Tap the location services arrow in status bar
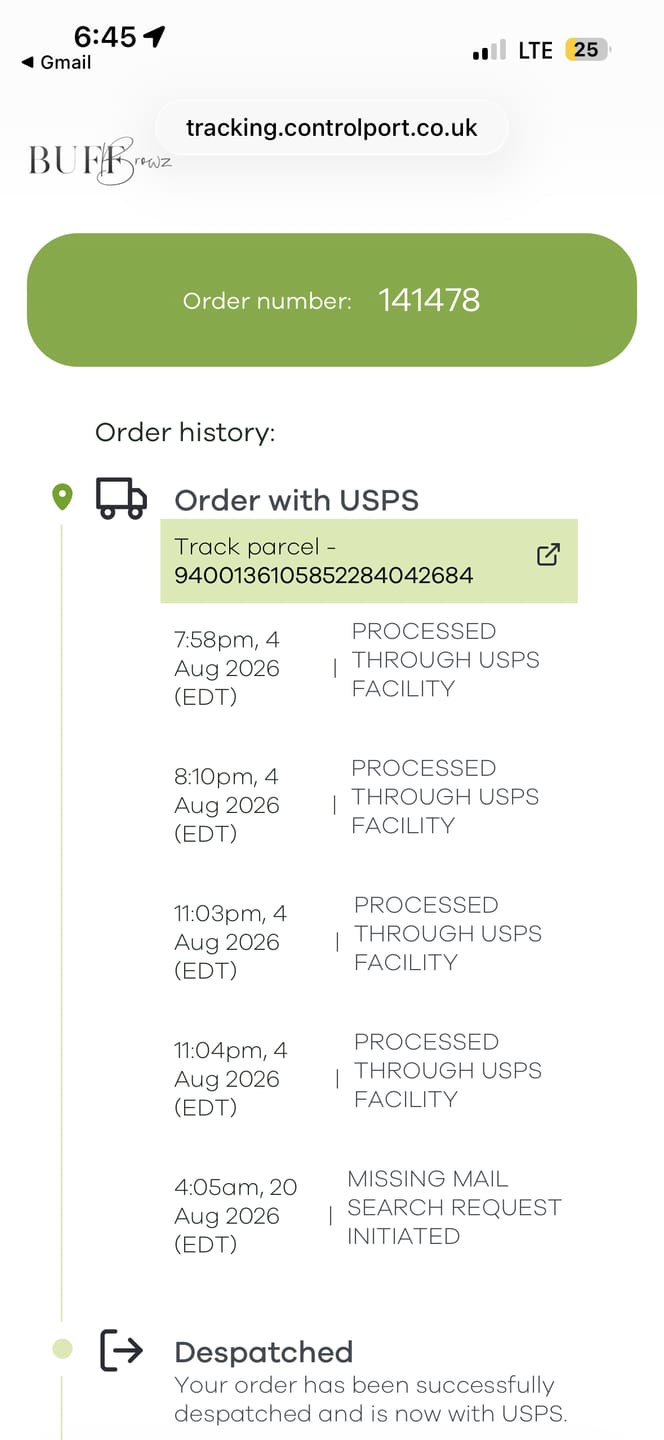664x1440 pixels. coord(153,37)
